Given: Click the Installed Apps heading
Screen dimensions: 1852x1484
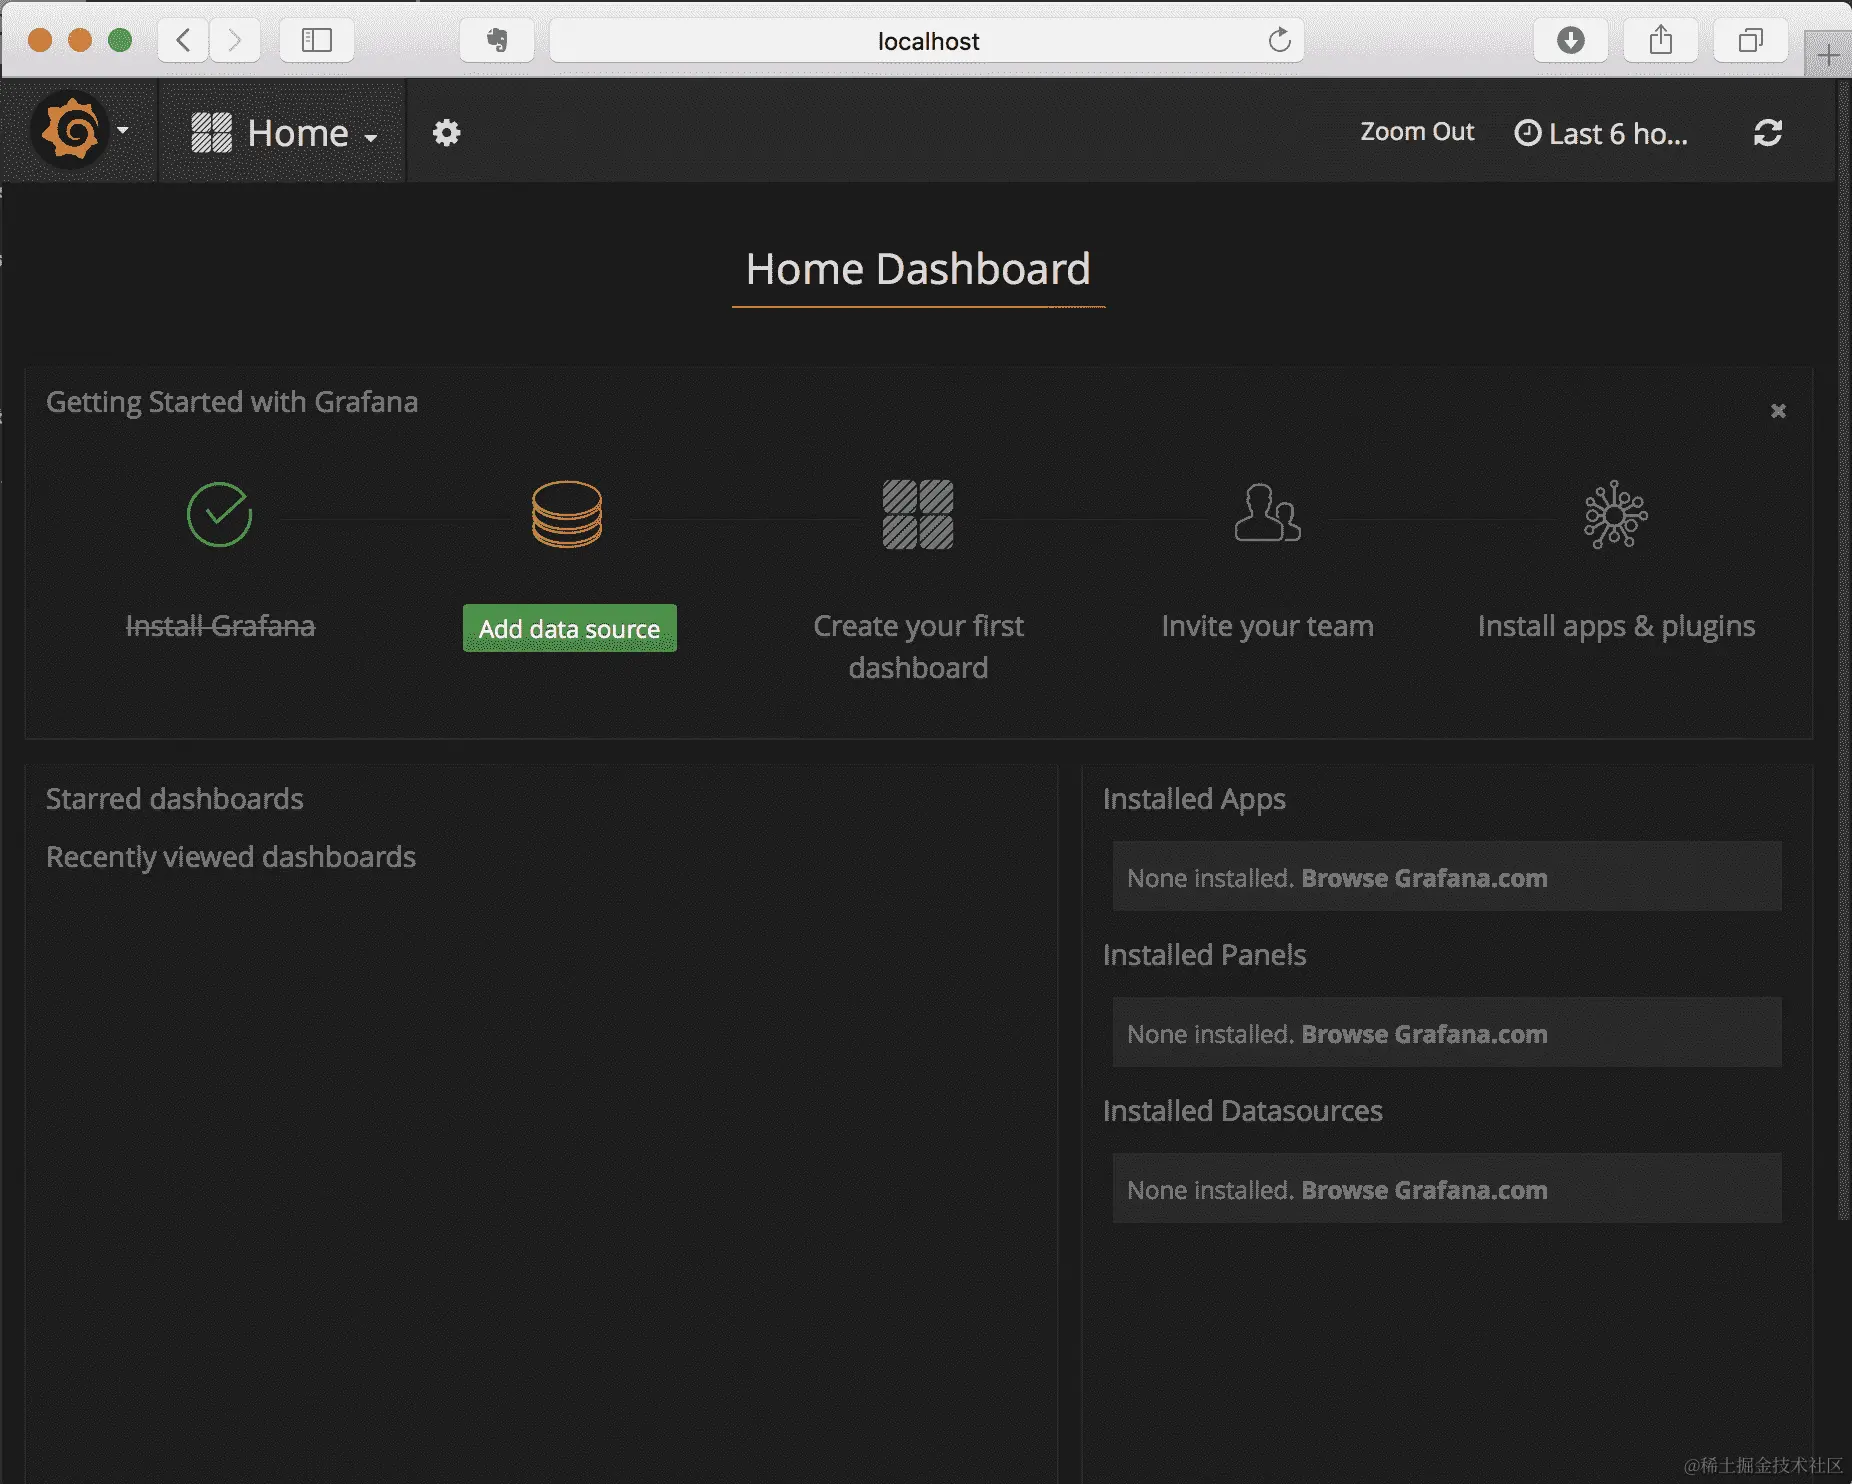Looking at the screenshot, I should [1194, 799].
